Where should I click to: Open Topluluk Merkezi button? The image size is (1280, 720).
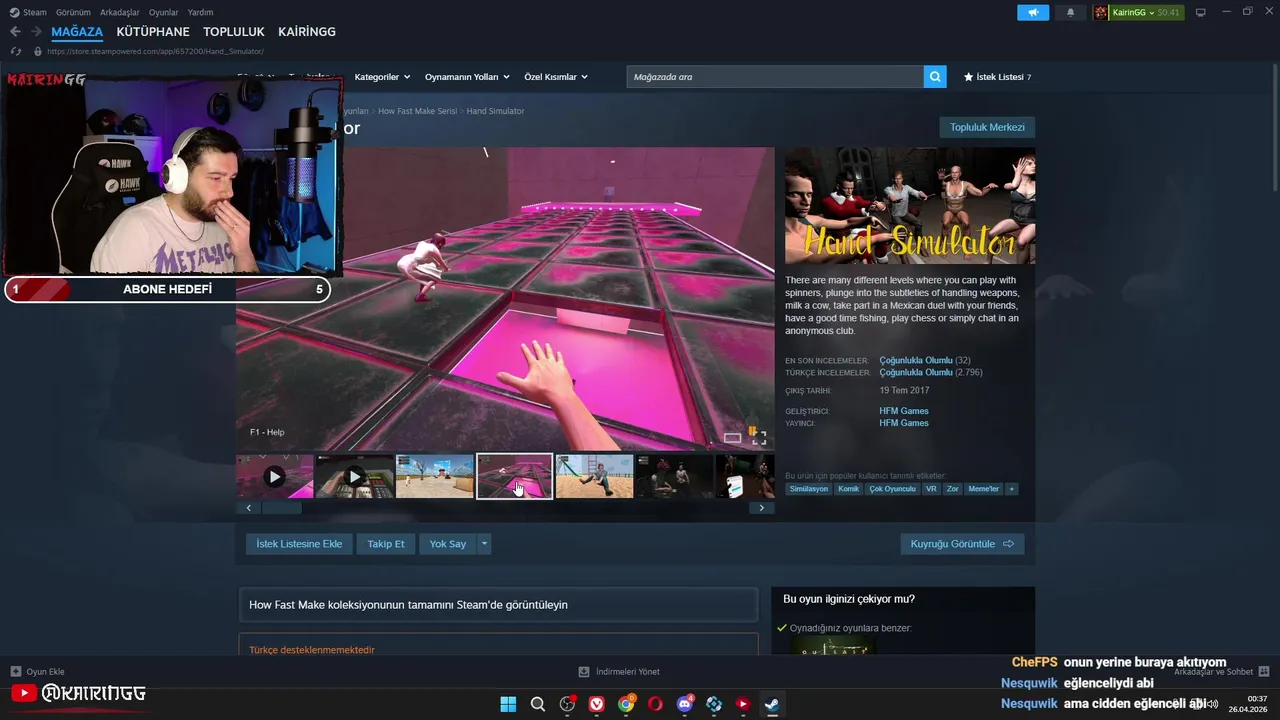tap(987, 127)
